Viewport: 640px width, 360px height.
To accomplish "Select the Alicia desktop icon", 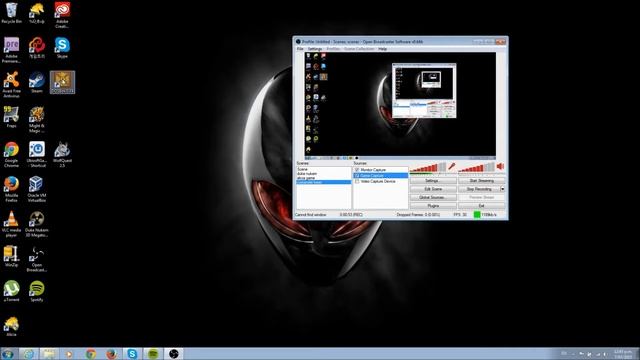I will click(11, 327).
